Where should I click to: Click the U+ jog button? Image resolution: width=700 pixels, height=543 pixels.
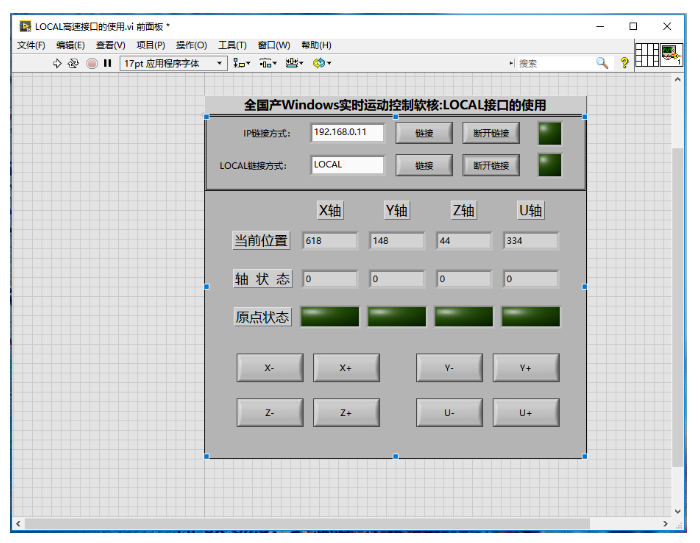coord(526,413)
